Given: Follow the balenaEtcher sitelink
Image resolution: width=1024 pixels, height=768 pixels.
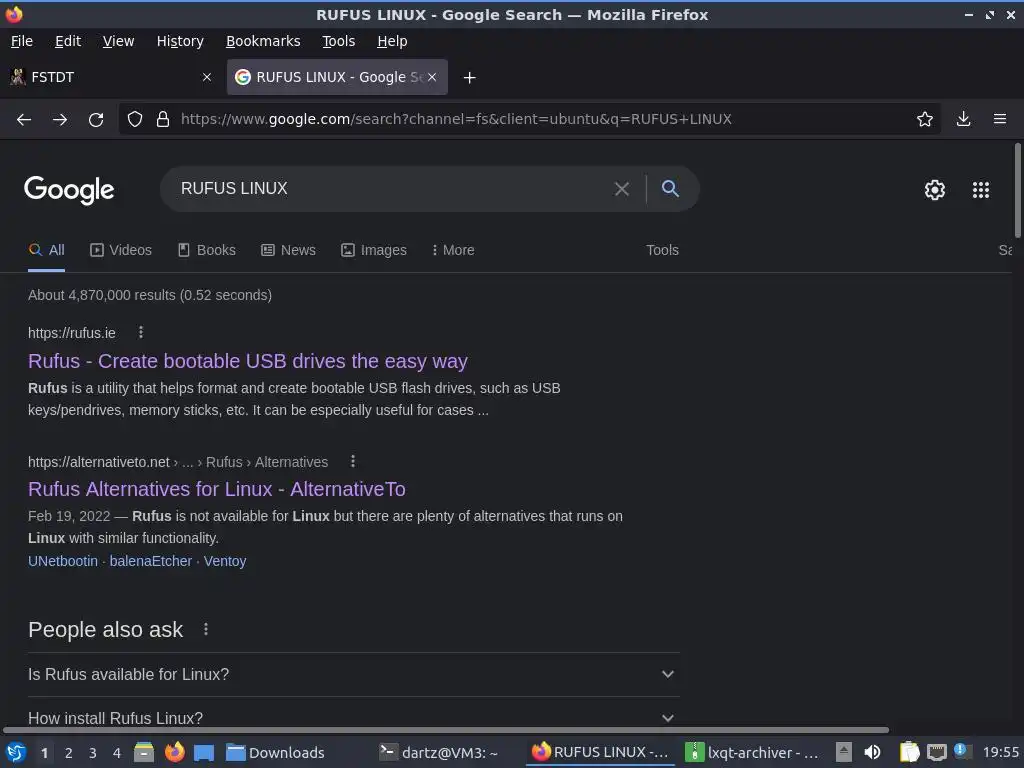Looking at the screenshot, I should tap(151, 561).
